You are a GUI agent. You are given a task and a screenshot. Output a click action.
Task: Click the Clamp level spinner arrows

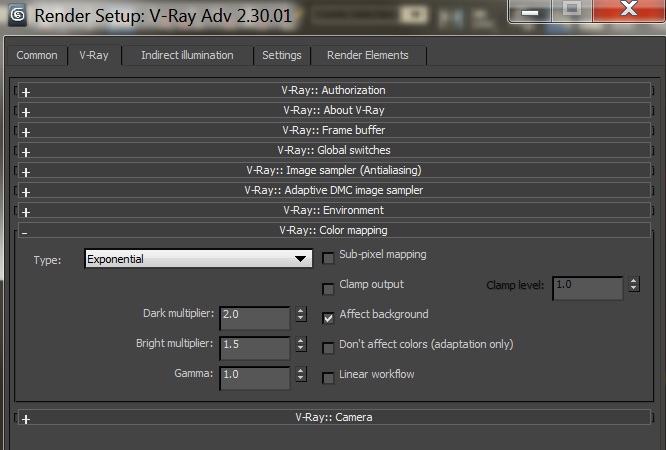point(634,284)
